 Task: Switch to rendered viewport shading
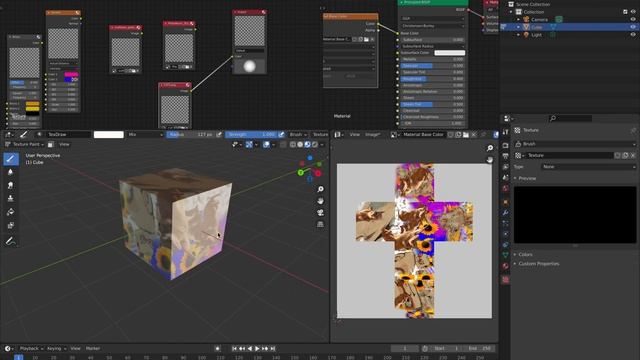(315, 144)
